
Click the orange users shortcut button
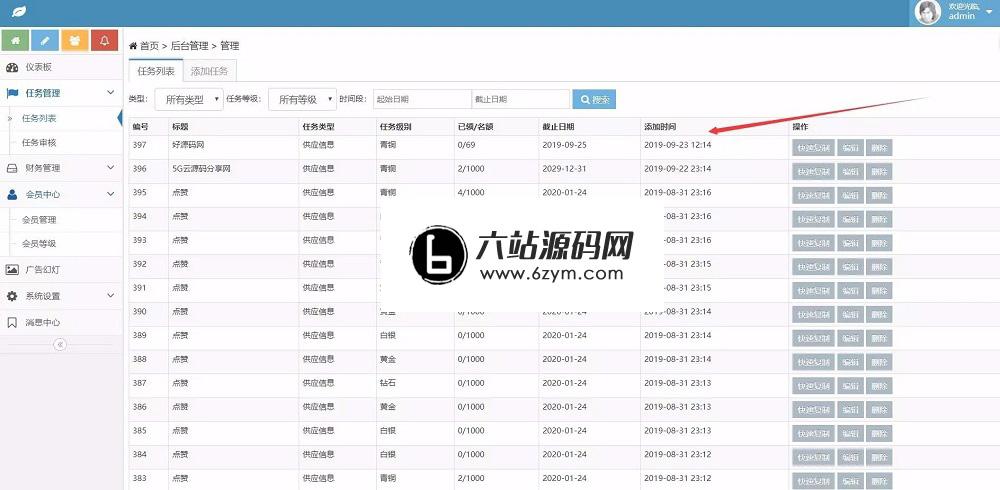pos(75,40)
